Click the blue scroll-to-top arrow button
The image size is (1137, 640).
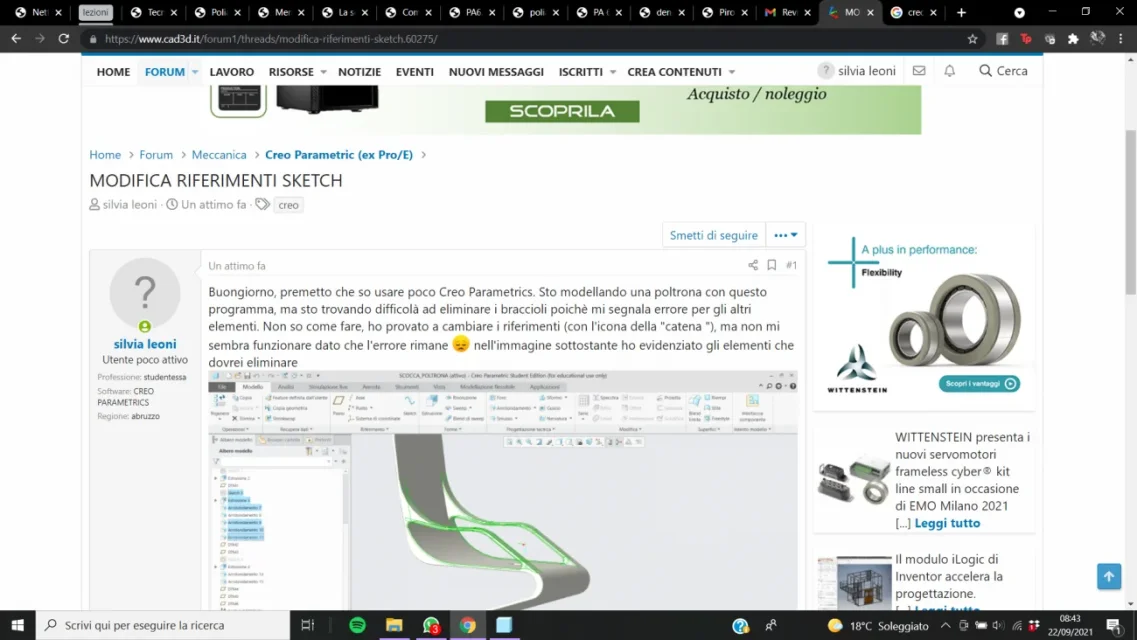1109,576
